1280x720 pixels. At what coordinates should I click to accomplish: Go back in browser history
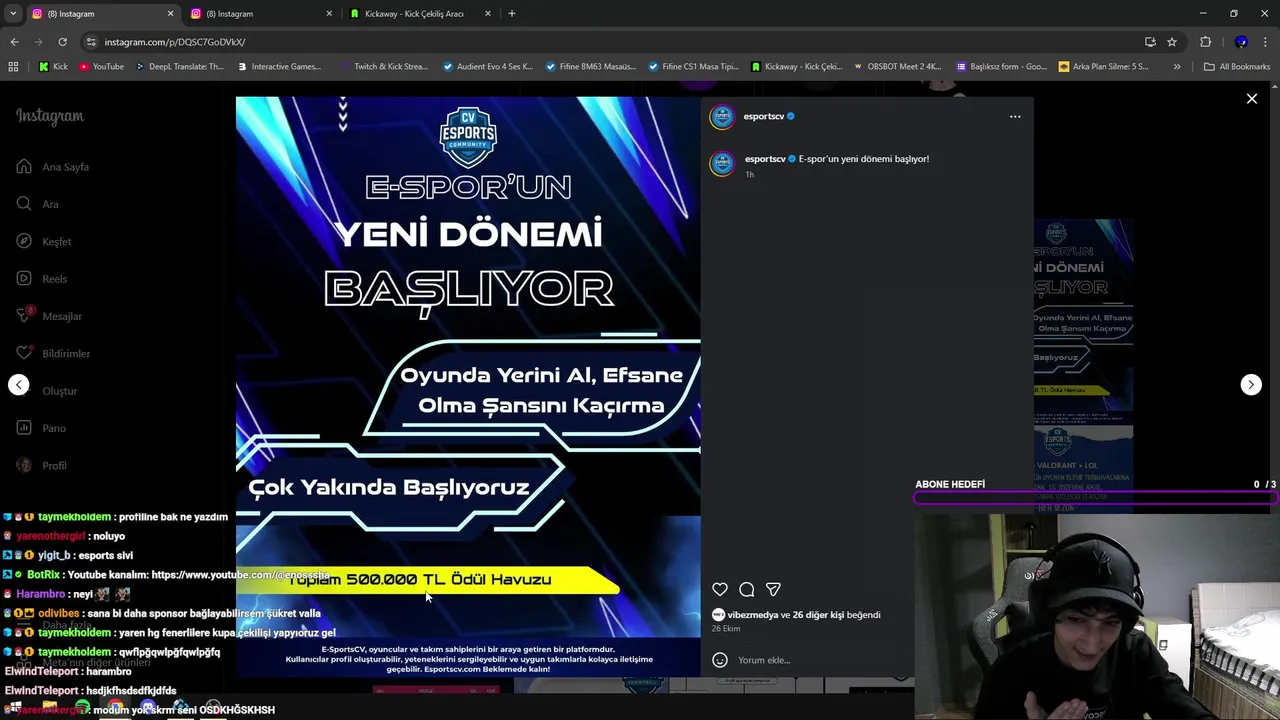[x=14, y=42]
